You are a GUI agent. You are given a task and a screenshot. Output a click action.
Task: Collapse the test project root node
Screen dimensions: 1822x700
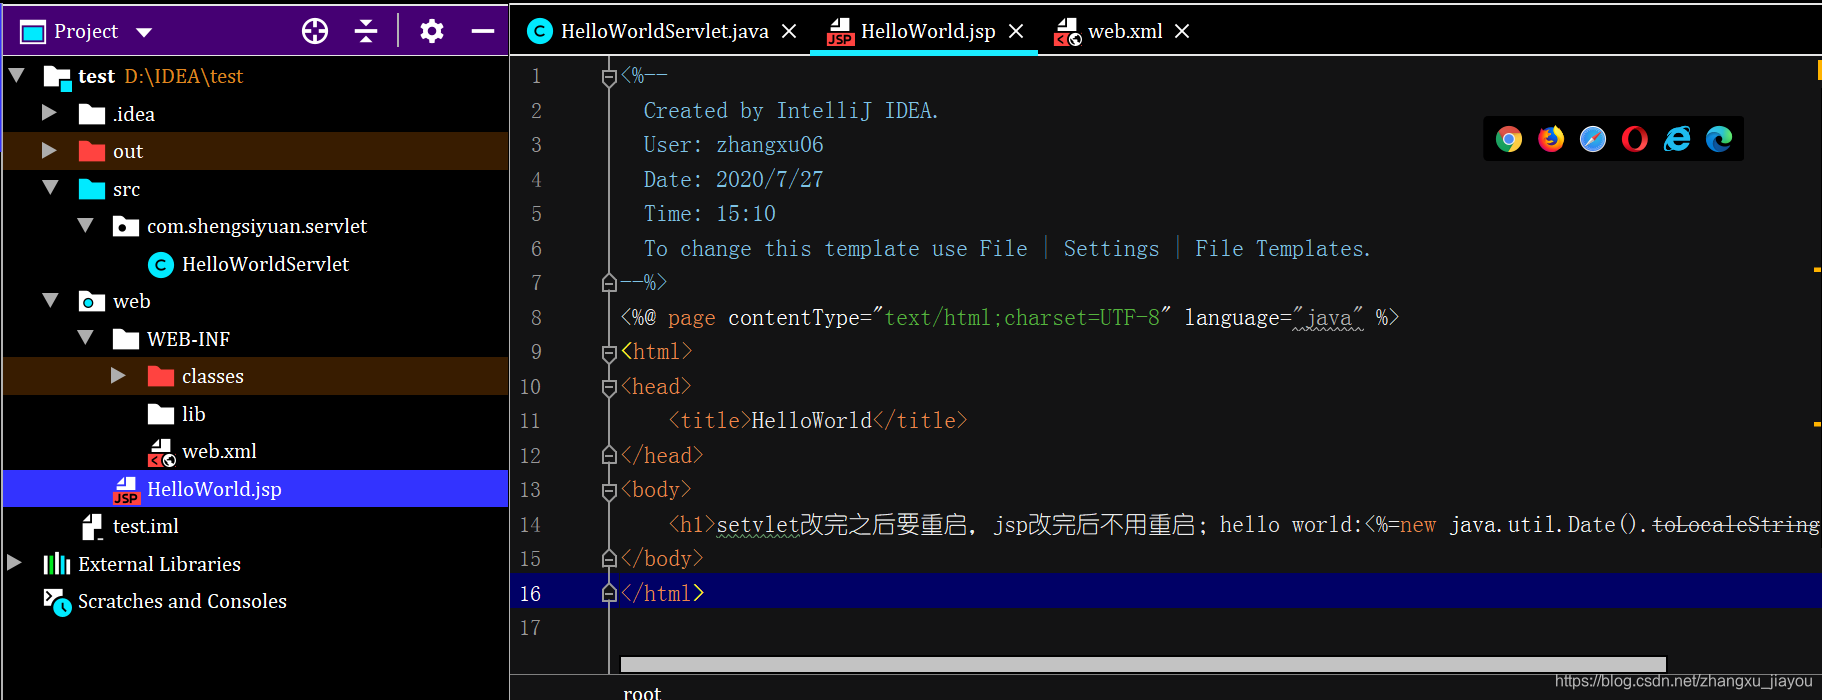(17, 75)
